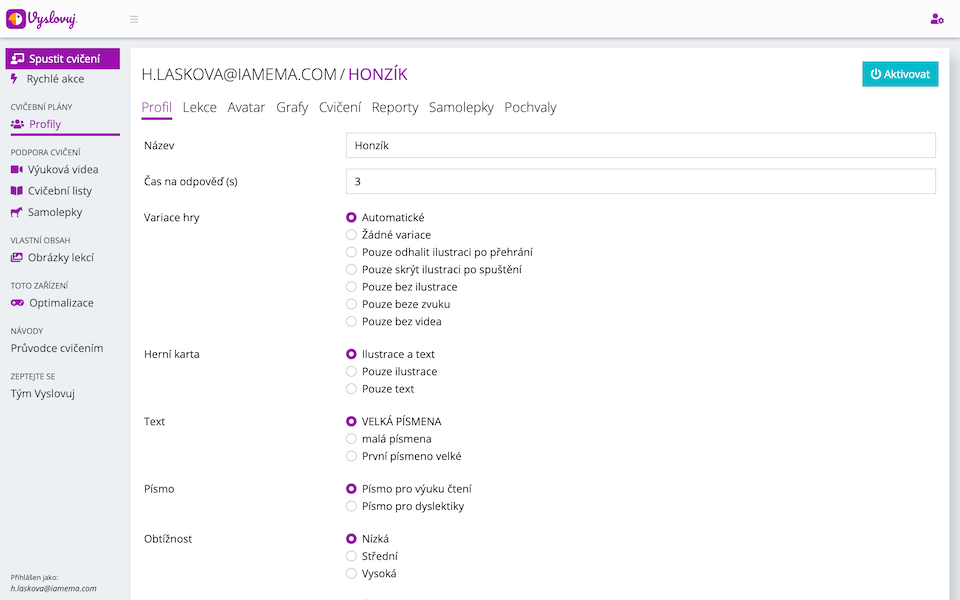
Task: Open the Grafy tab
Action: coord(292,108)
